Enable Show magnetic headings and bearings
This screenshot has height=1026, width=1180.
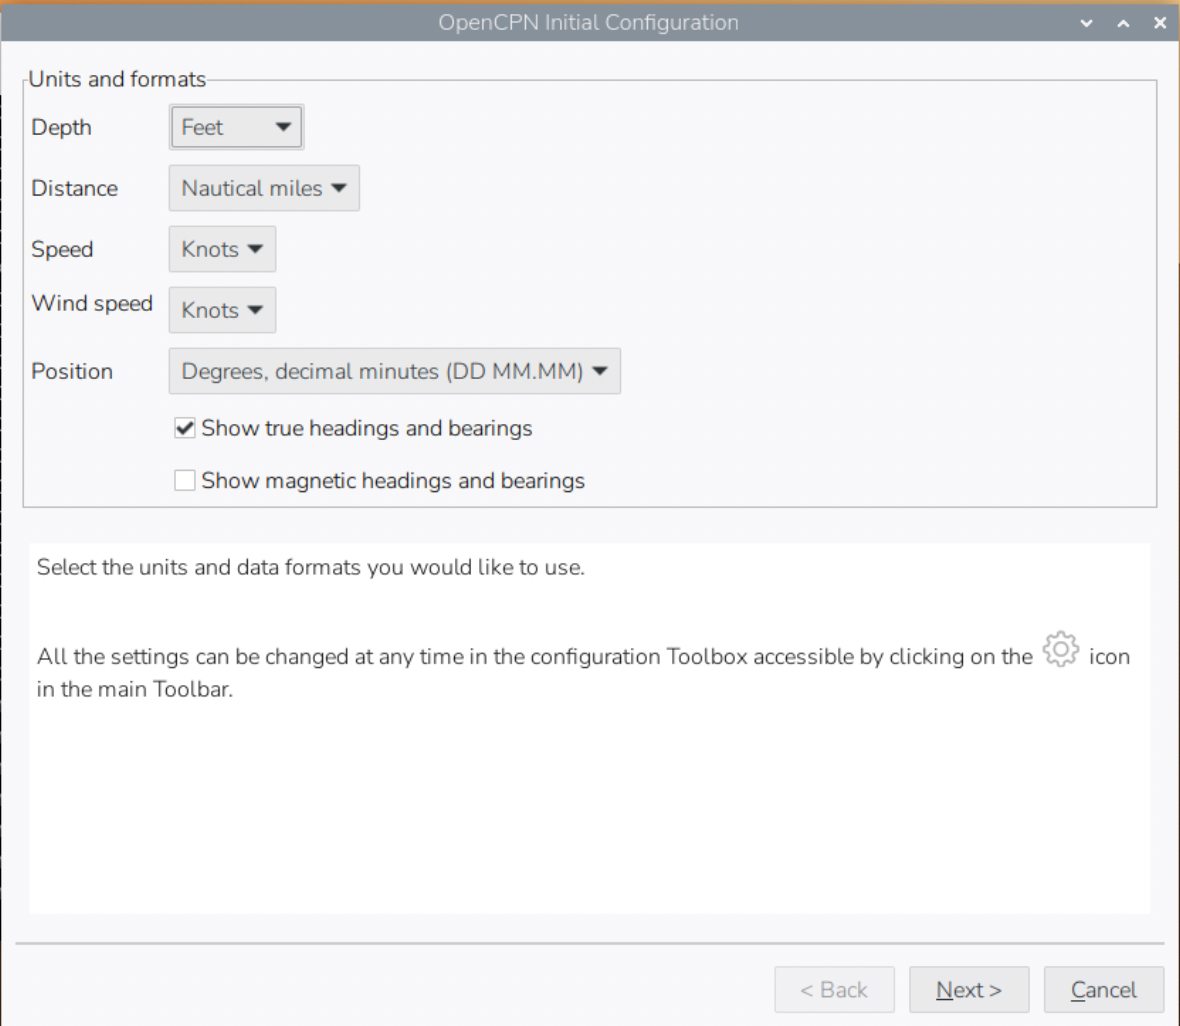click(185, 481)
